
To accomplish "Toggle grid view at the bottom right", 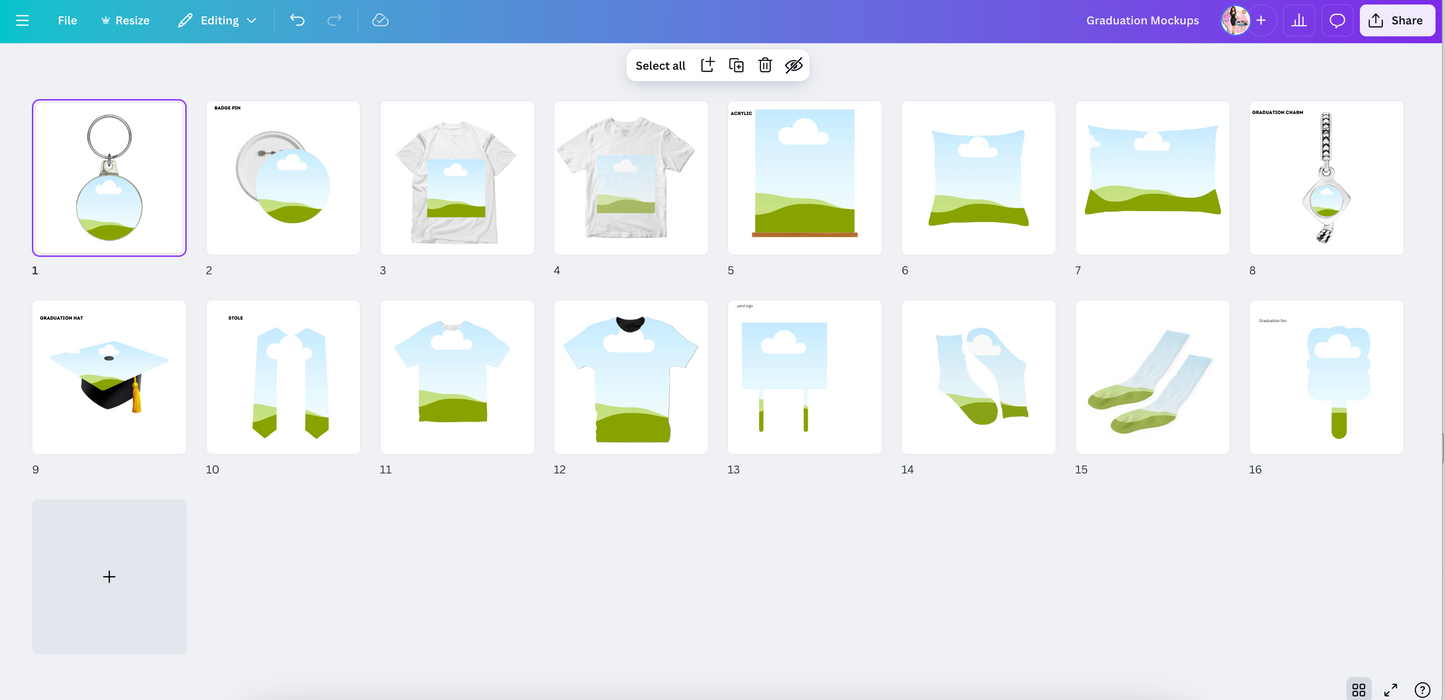I will (1359, 690).
